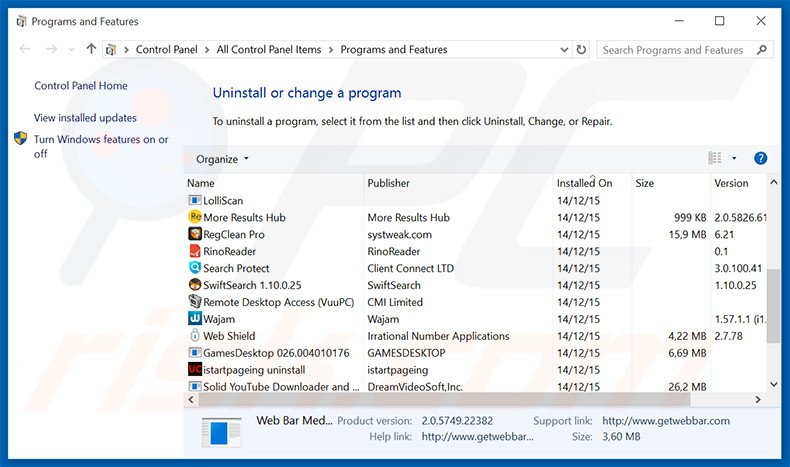Image resolution: width=790 pixels, height=467 pixels.
Task: Click the horizontal scrollbar left arrow
Action: point(191,399)
